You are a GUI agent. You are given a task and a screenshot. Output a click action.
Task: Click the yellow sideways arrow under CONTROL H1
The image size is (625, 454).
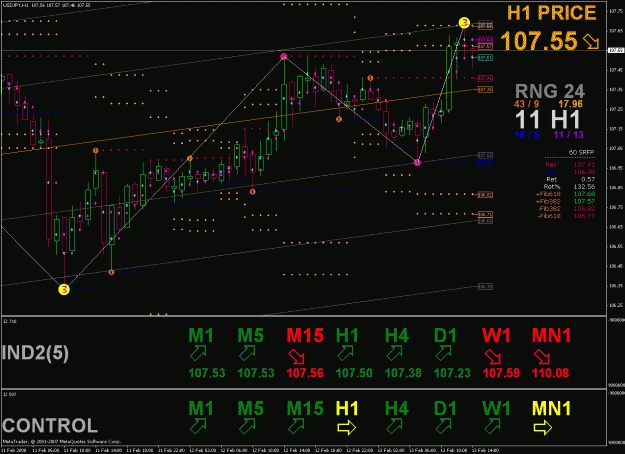346,428
